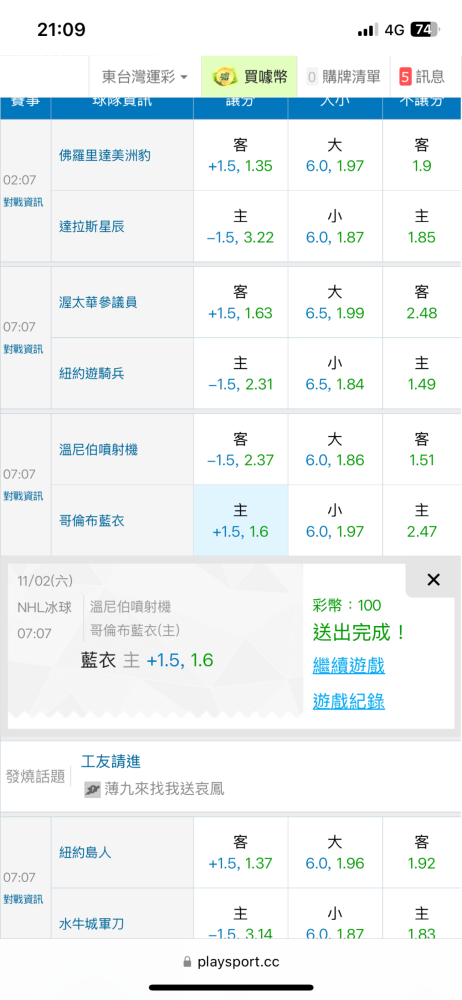462x1000 pixels.
Task: Click the 遊戲紀錄 link
Action: pos(348,702)
